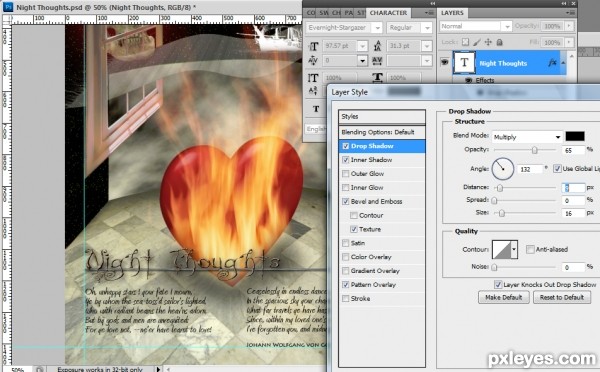The height and width of the screenshot is (372, 600).
Task: Click the leading icon in Character panel
Action: coord(377,46)
